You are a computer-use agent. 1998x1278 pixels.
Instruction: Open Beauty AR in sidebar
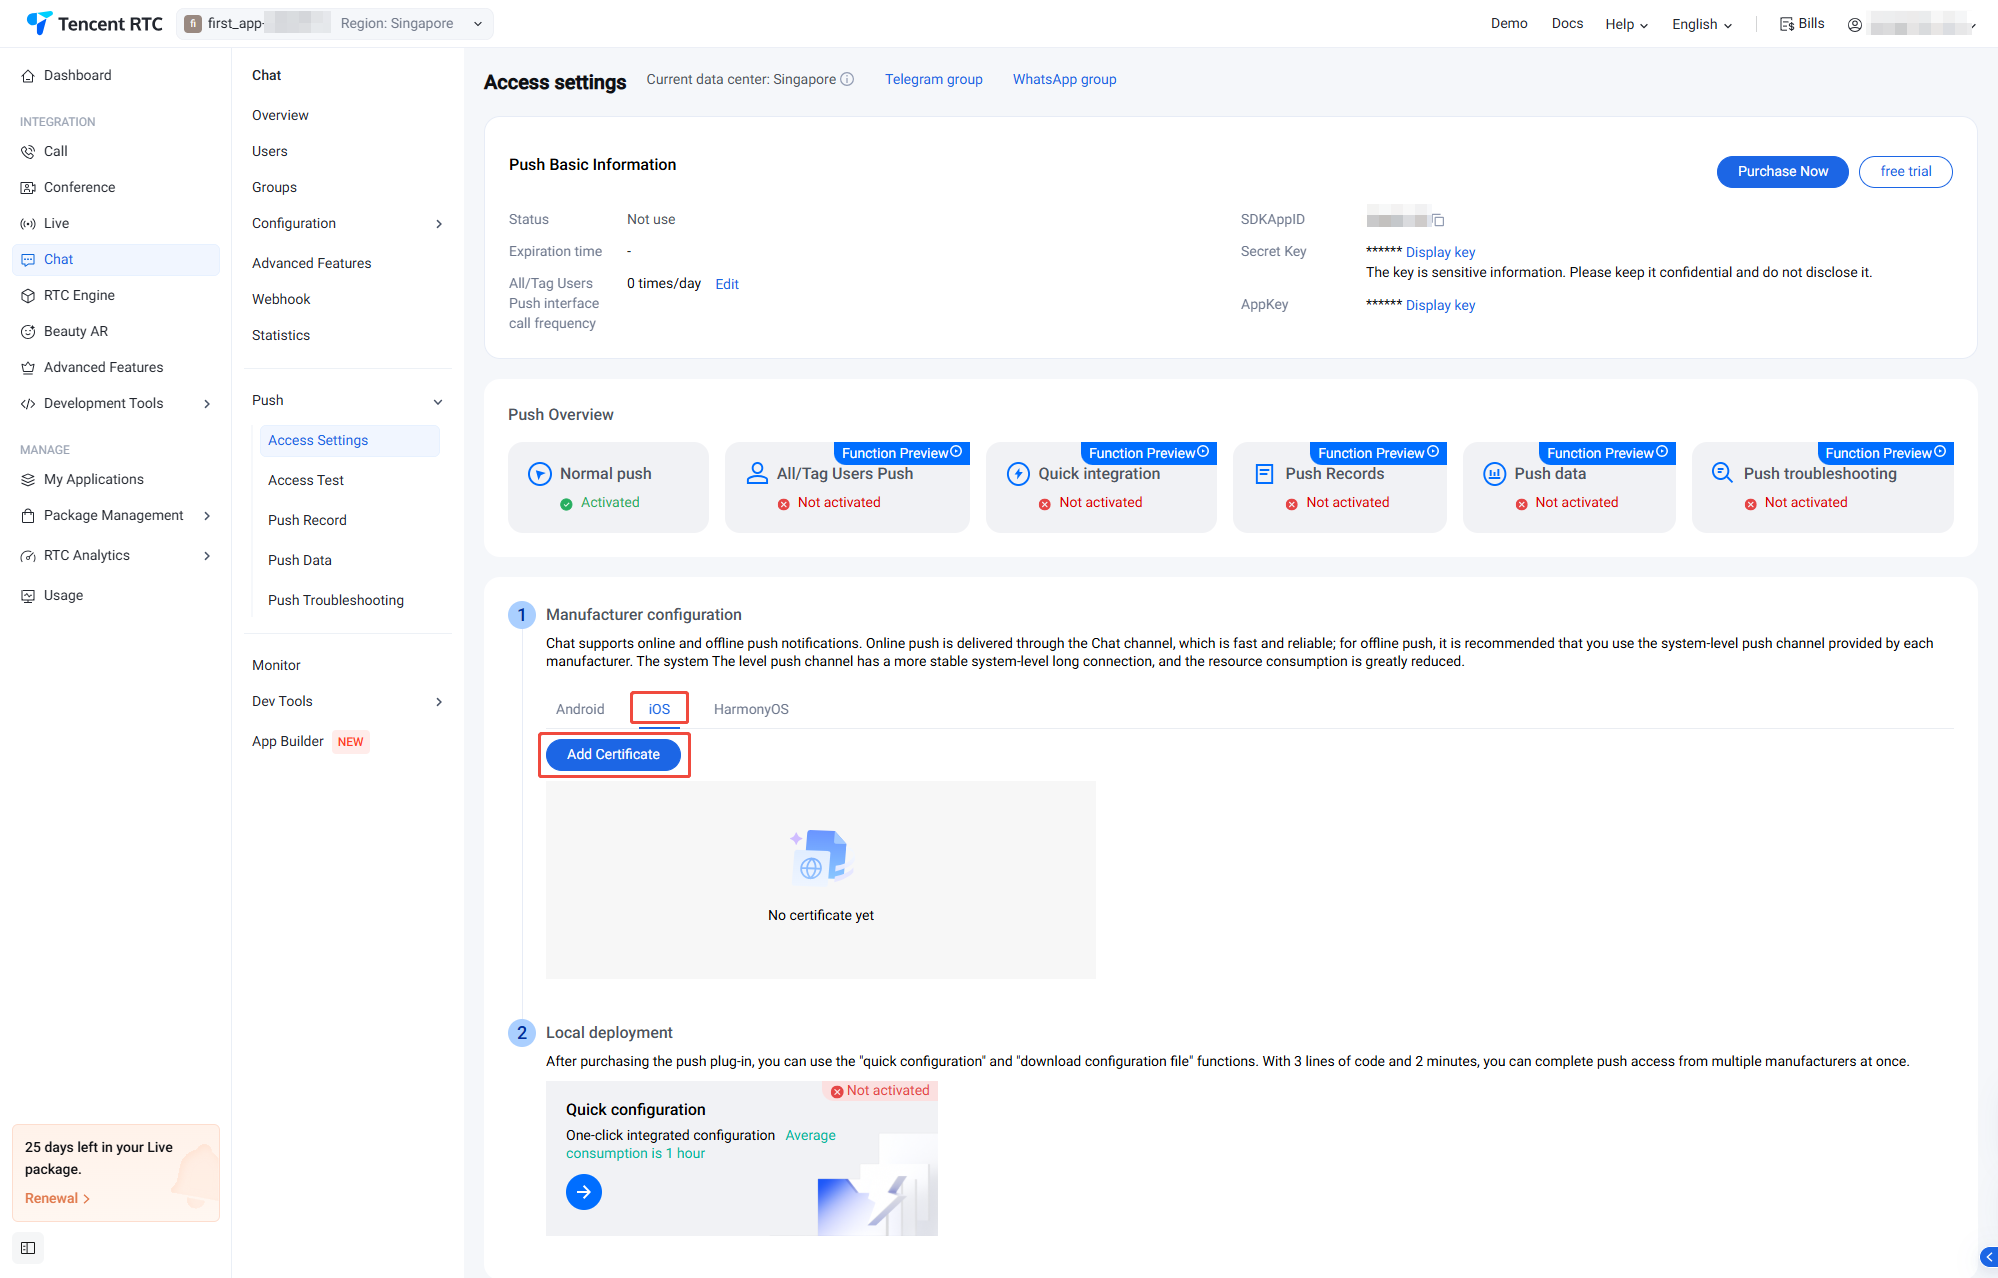(75, 331)
